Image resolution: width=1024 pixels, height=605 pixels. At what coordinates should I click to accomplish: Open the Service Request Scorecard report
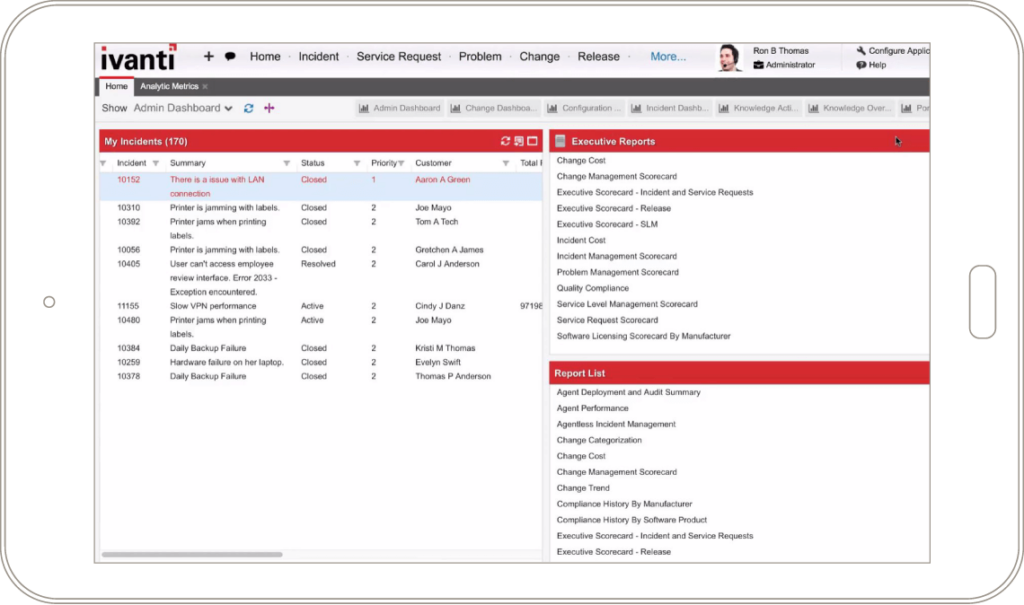607,320
